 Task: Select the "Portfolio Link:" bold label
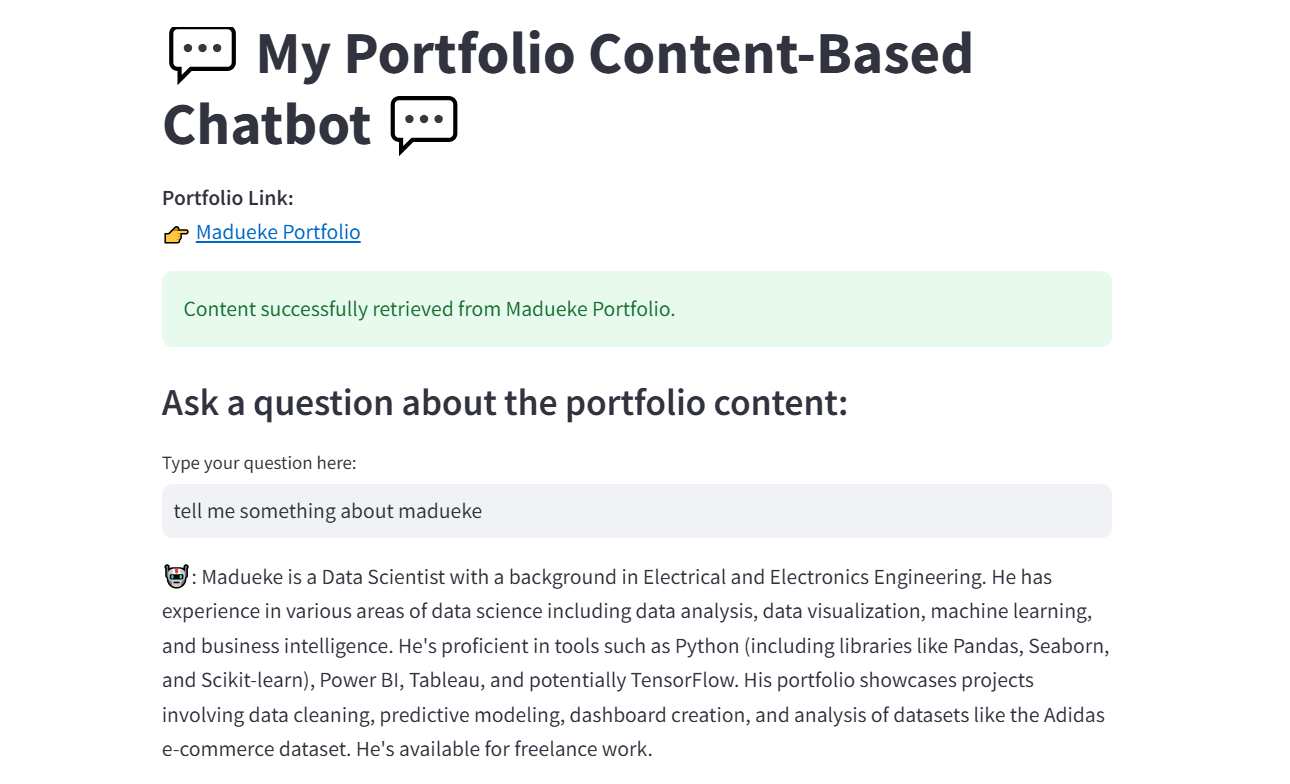228,198
